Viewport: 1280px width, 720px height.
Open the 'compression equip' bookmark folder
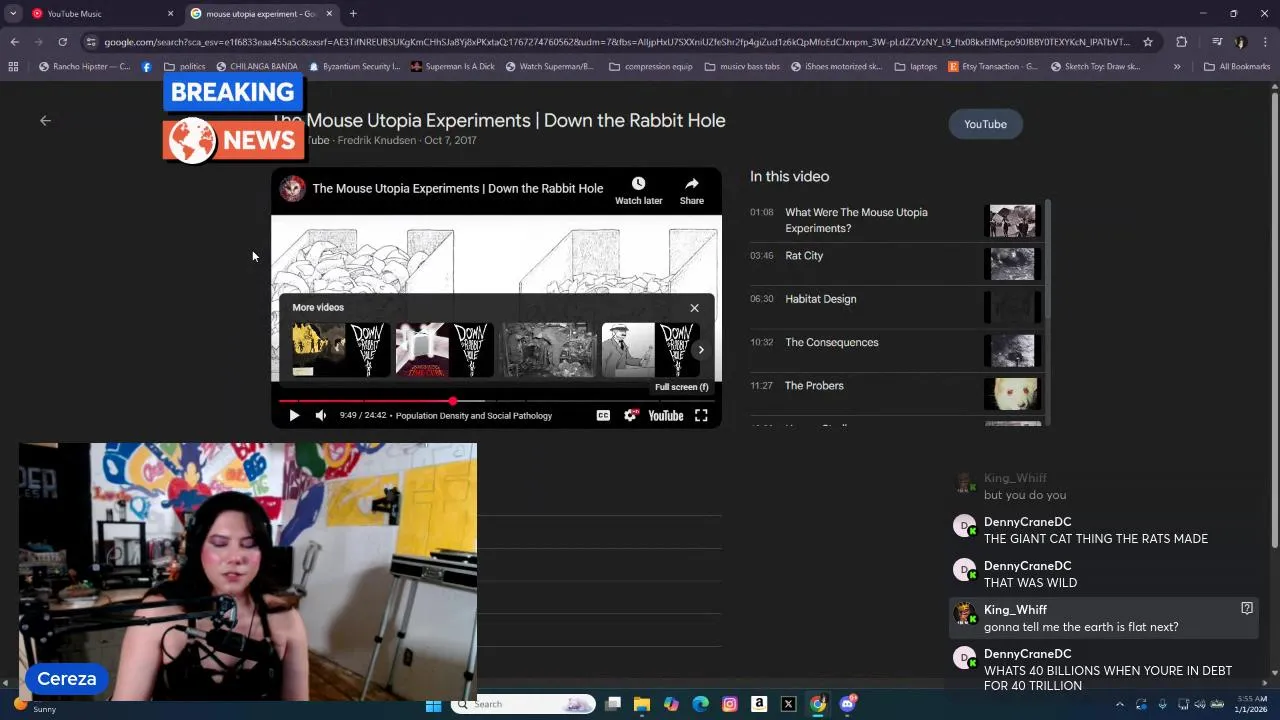pos(651,67)
